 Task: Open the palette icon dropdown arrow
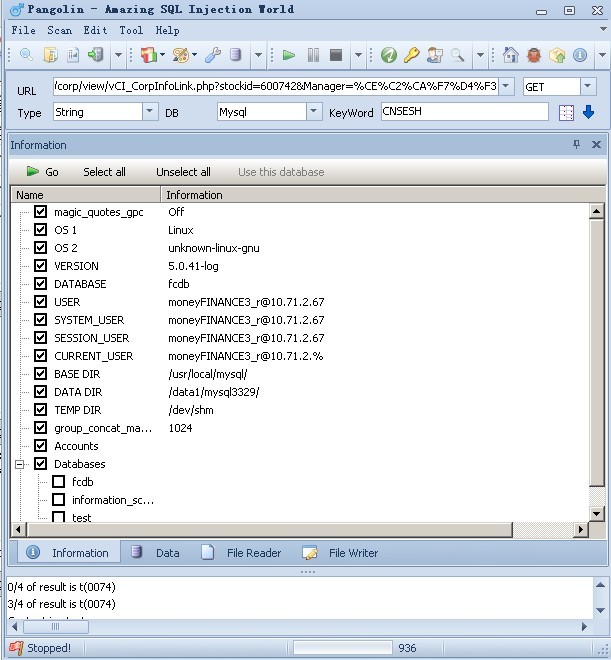(194, 55)
